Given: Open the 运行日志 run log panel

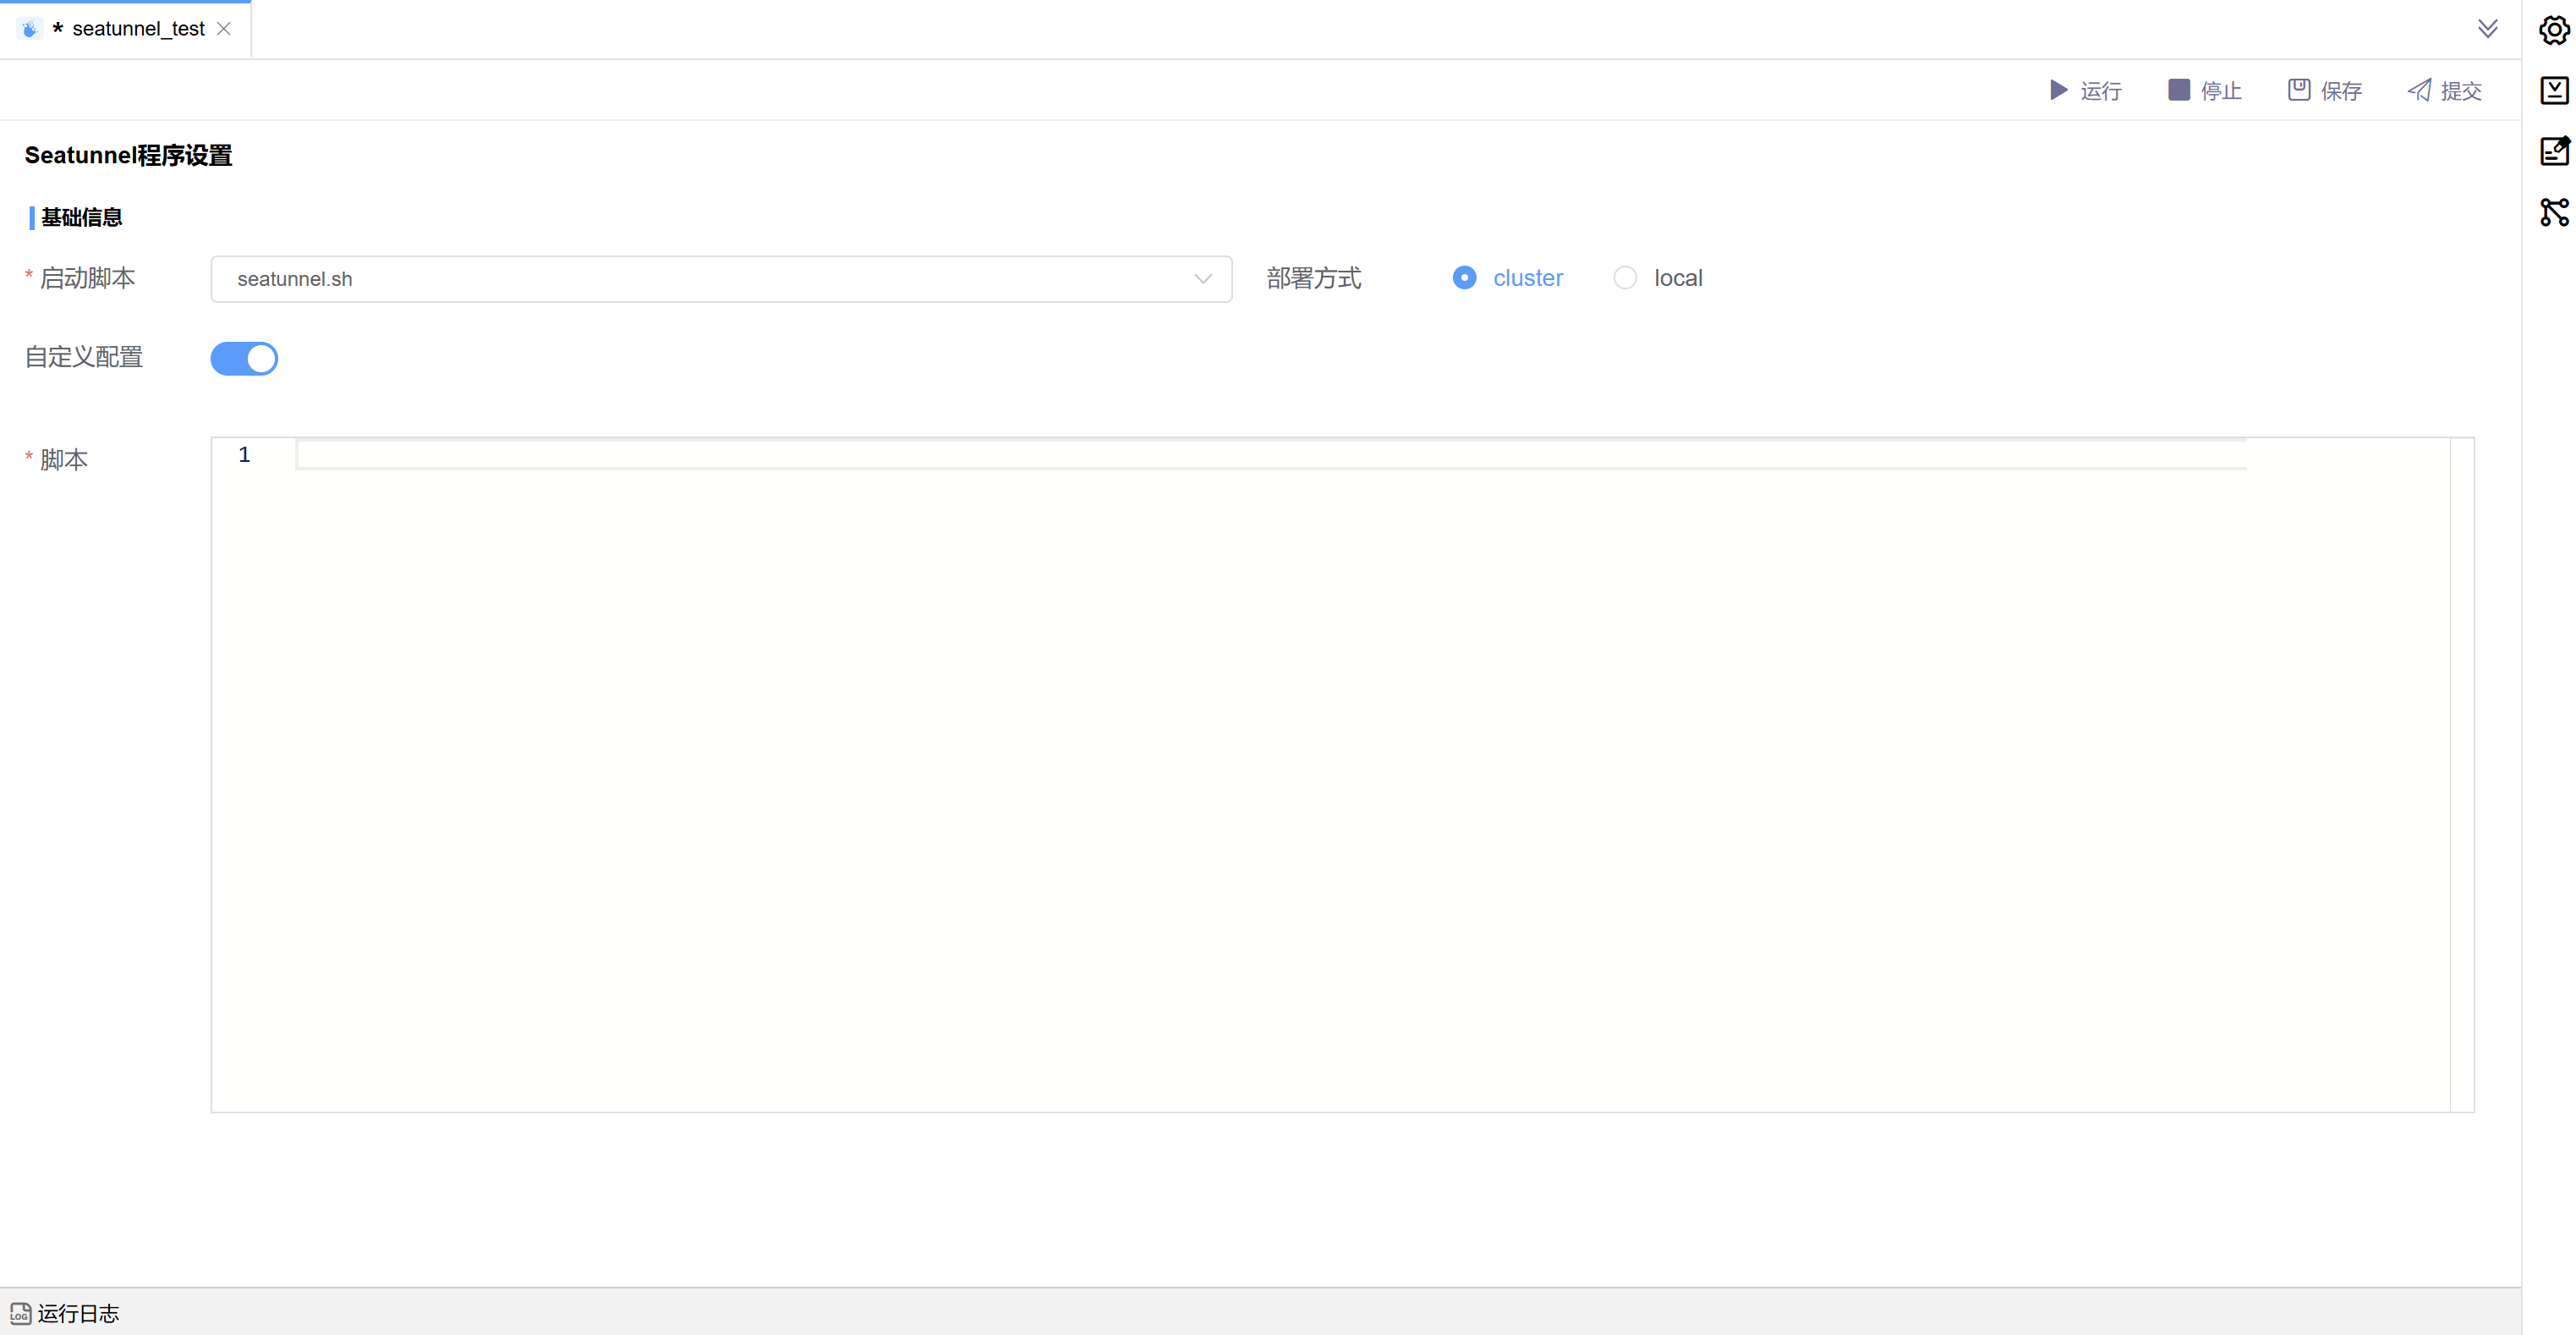Looking at the screenshot, I should [x=78, y=1313].
